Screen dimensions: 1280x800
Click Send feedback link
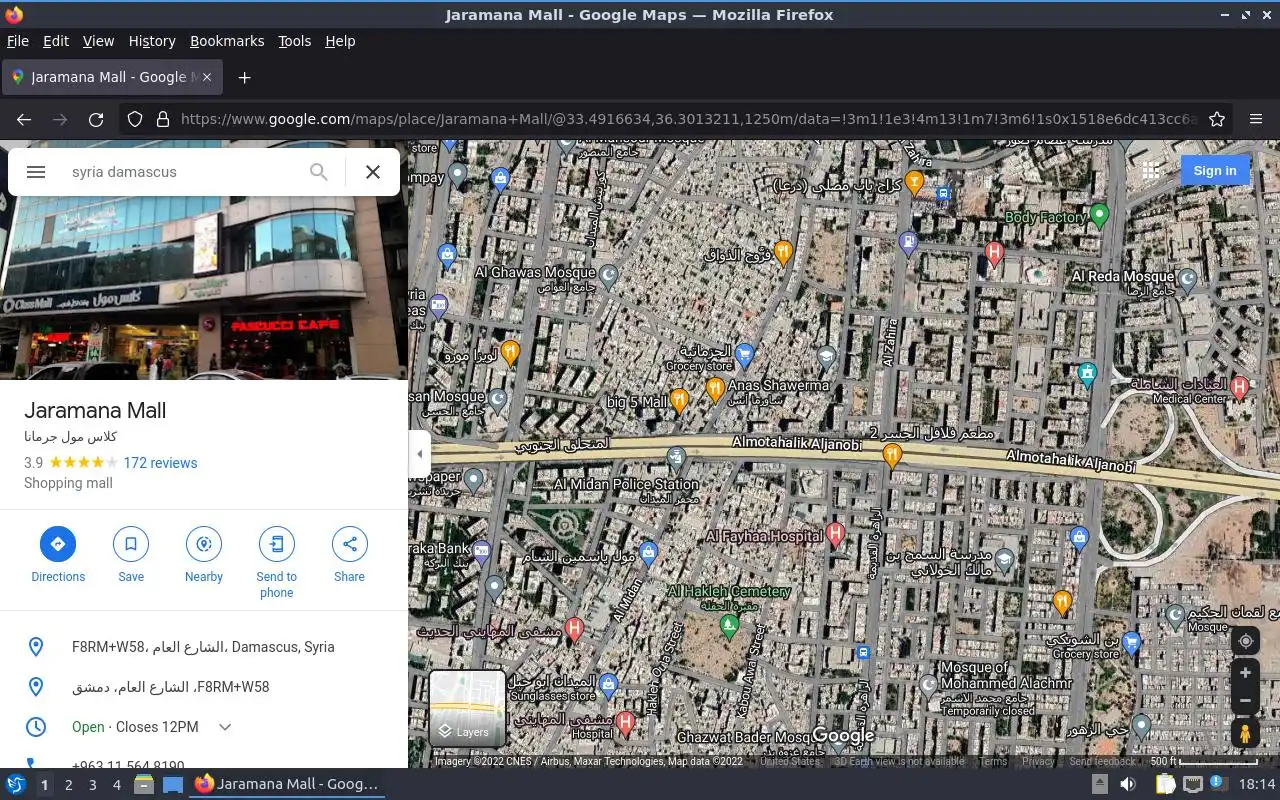click(x=1103, y=761)
